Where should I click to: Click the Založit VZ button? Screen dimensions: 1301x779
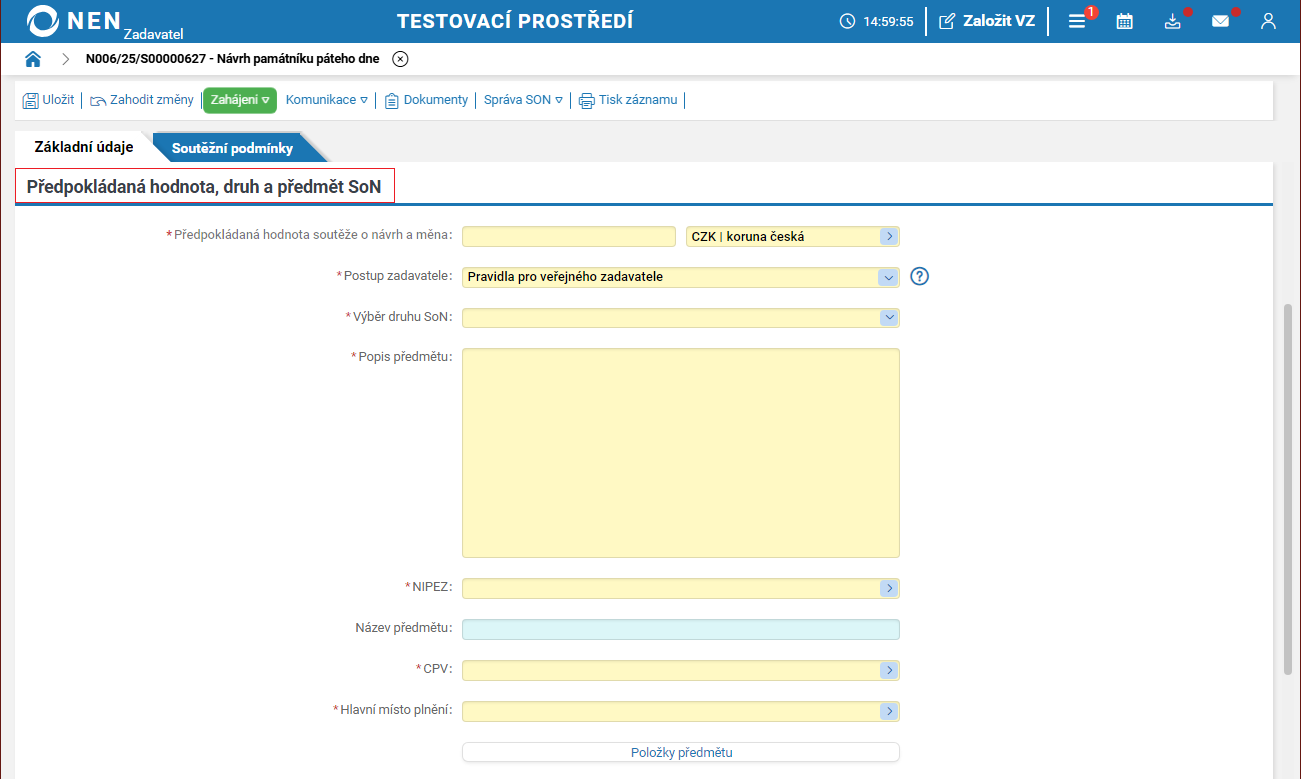coord(987,21)
